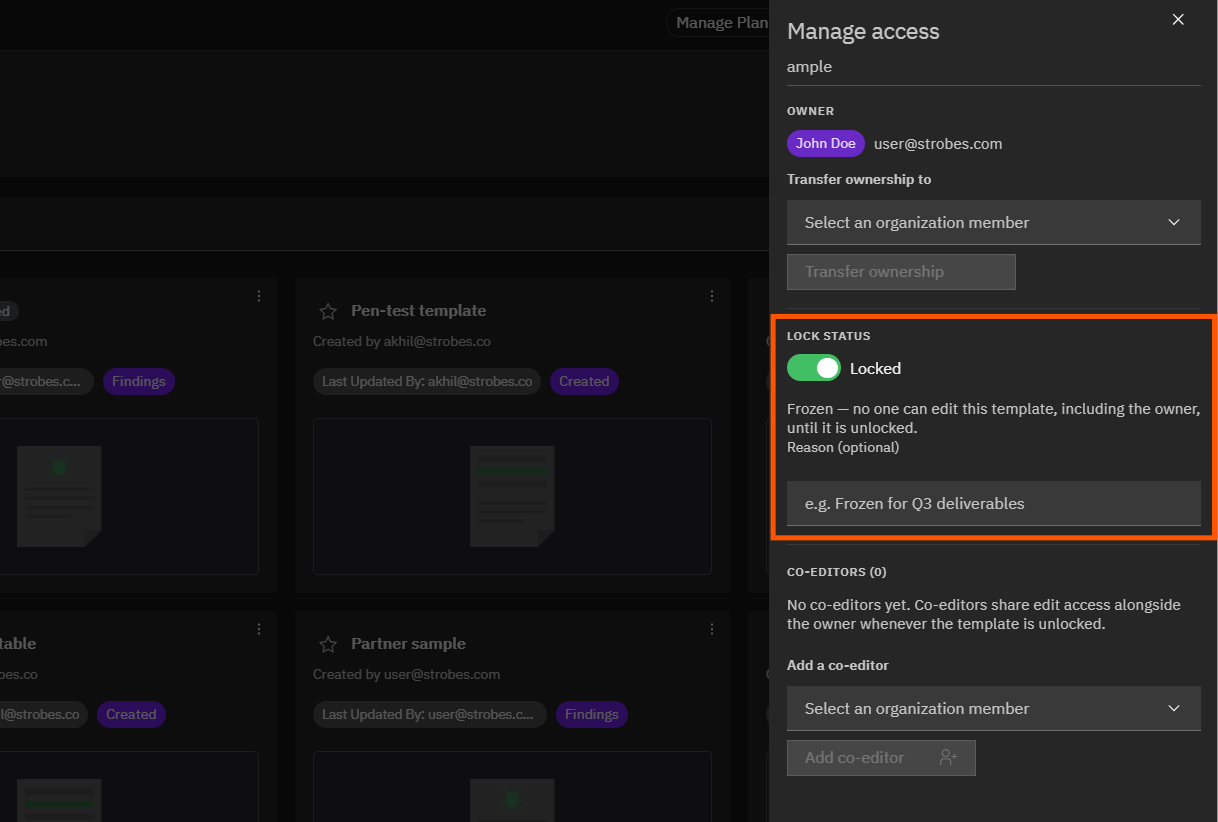1218x822 pixels.
Task: Click the Created tag on Pen-test template
Action: 584,381
